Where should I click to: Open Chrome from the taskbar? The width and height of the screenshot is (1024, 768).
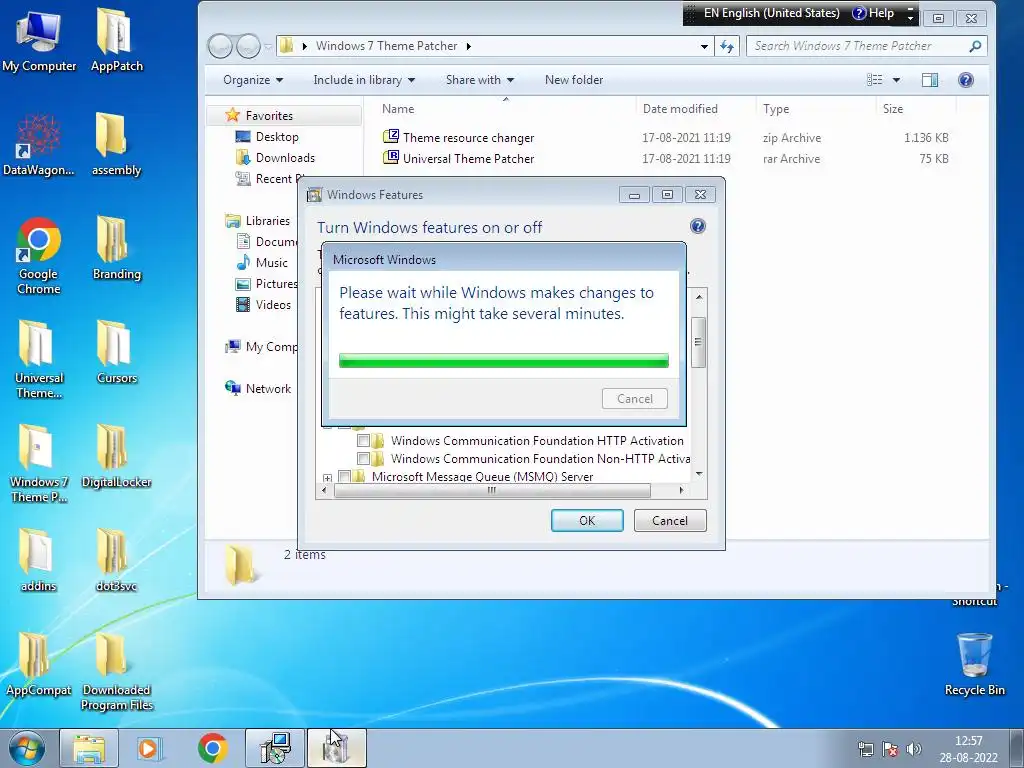212,748
